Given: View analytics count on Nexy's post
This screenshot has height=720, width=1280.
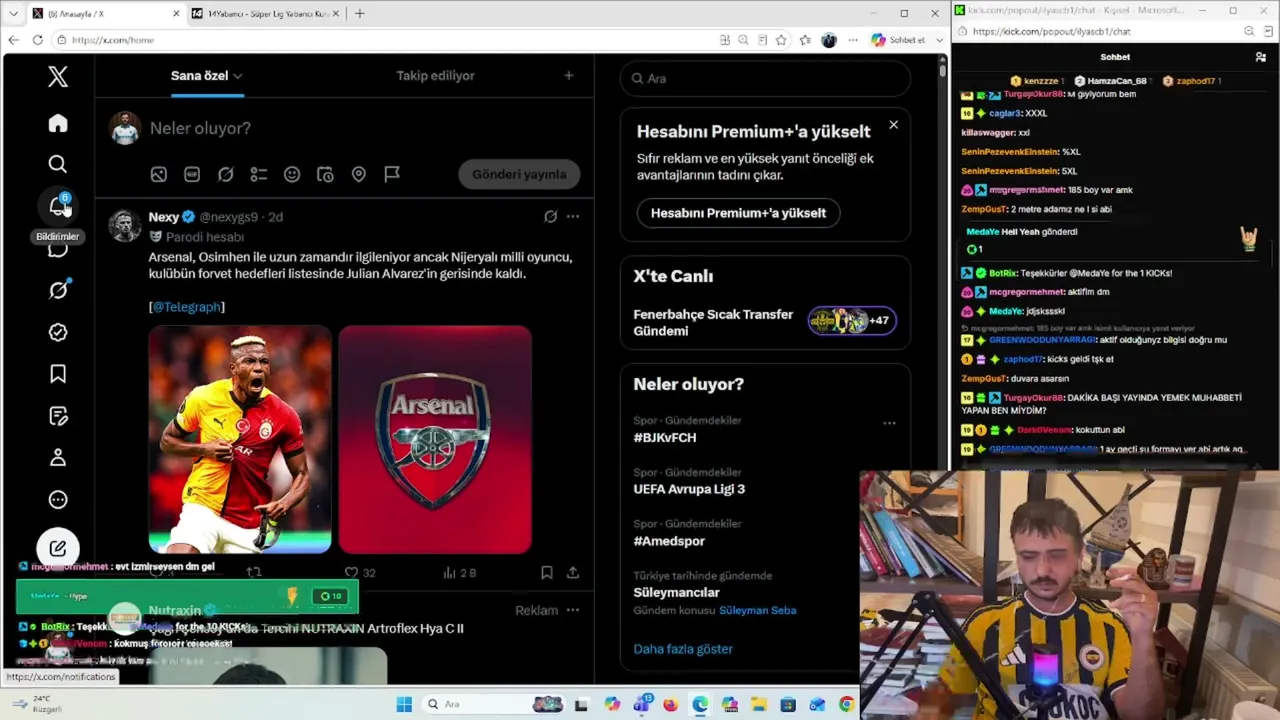Looking at the screenshot, I should pyautogui.click(x=460, y=573).
